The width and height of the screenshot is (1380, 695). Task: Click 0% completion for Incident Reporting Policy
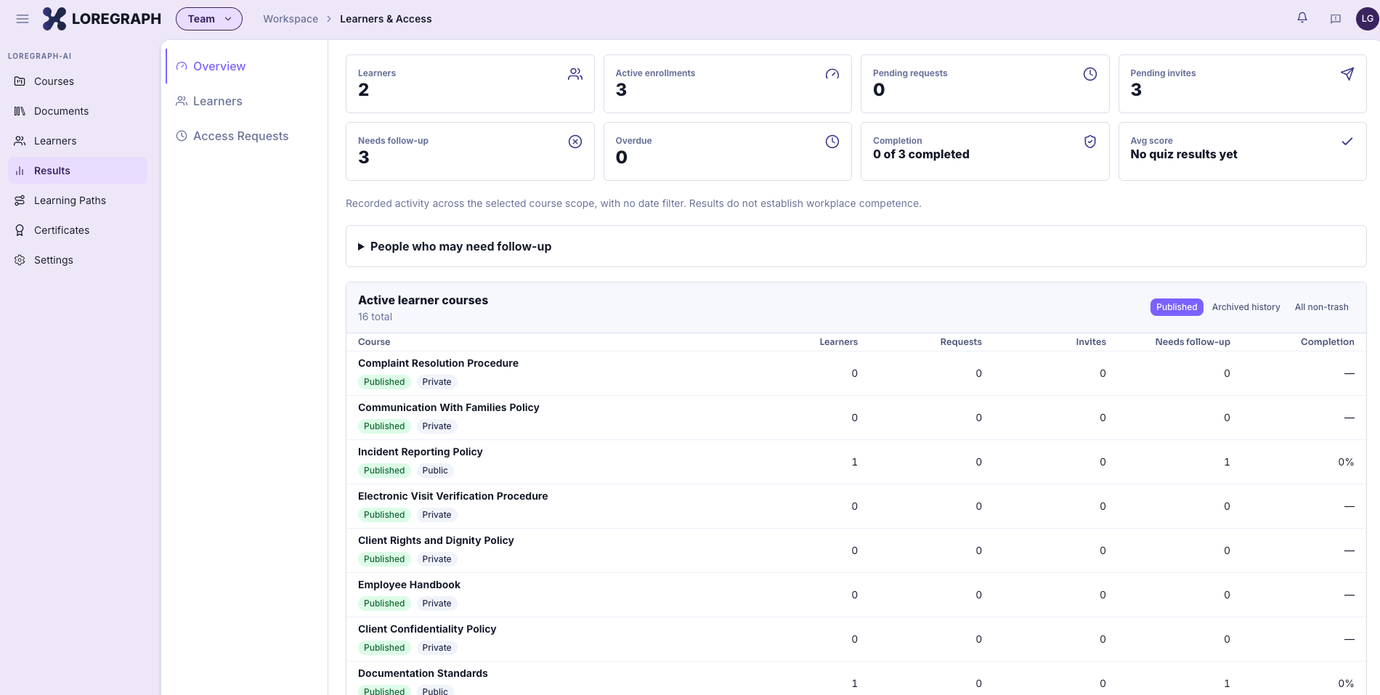pyautogui.click(x=1346, y=462)
